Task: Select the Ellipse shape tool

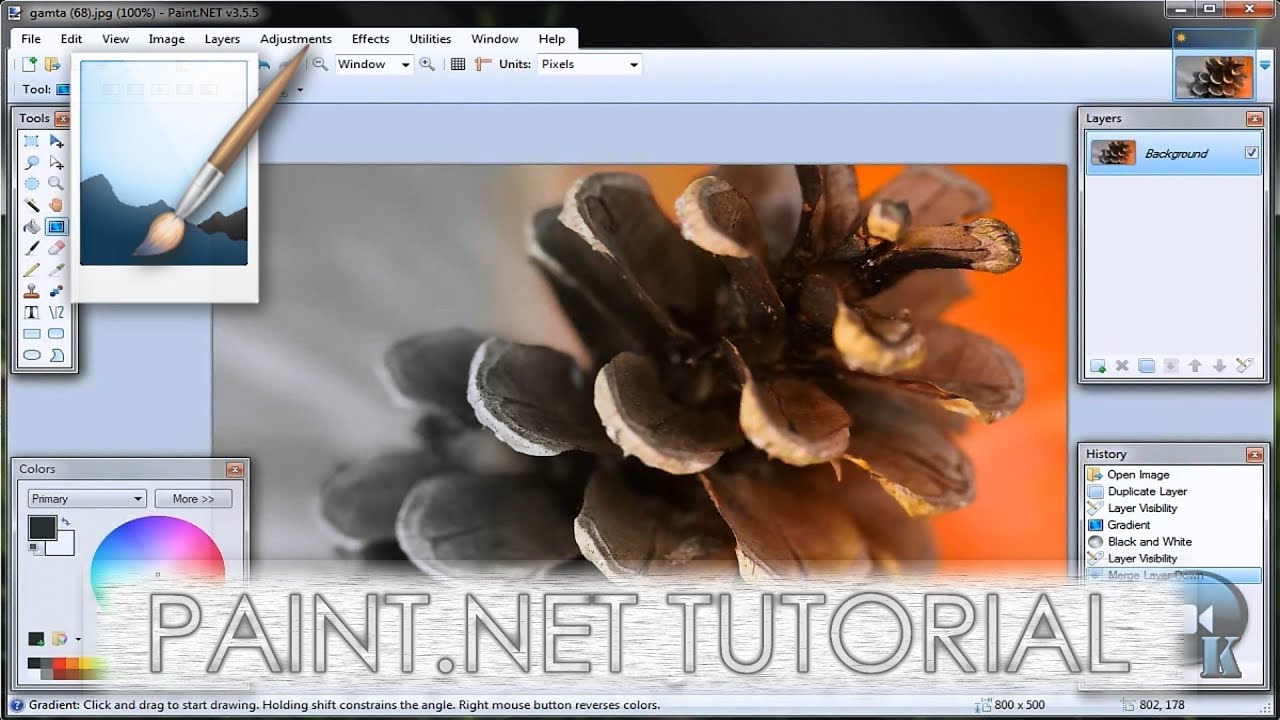Action: point(31,354)
